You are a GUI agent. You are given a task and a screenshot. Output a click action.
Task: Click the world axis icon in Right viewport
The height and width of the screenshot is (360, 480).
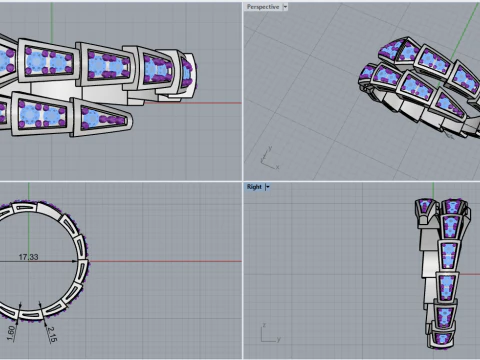click(270, 333)
